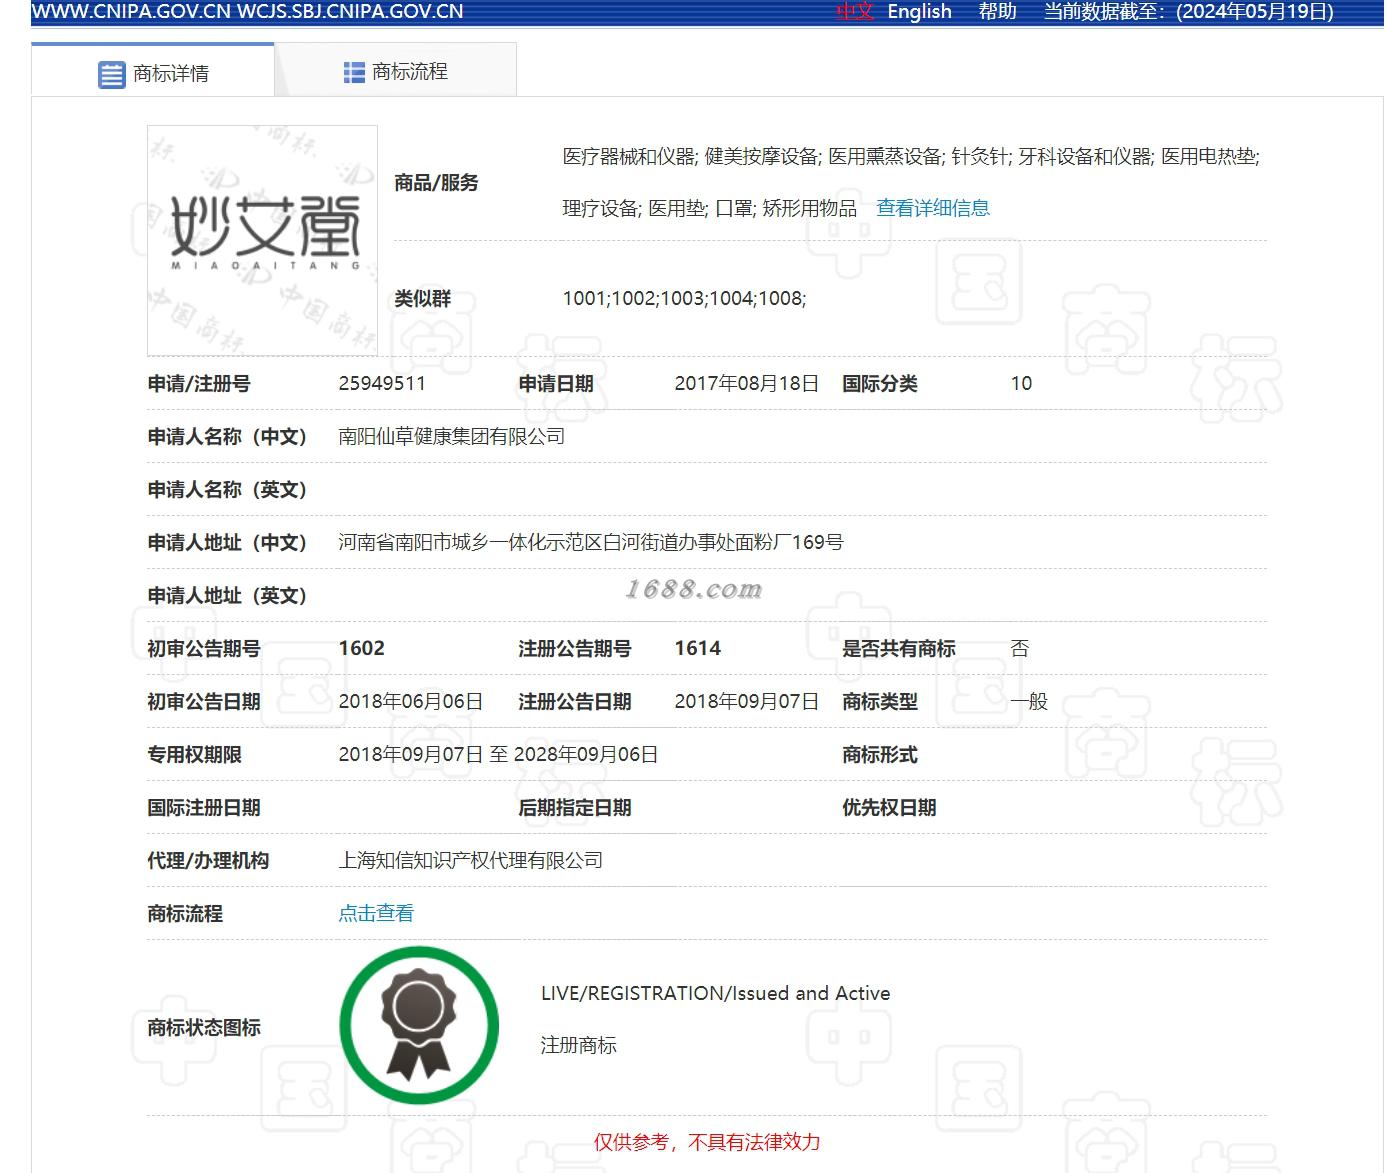
Task: Select the data cutoff date 2024年05月19日
Action: pos(1255,12)
